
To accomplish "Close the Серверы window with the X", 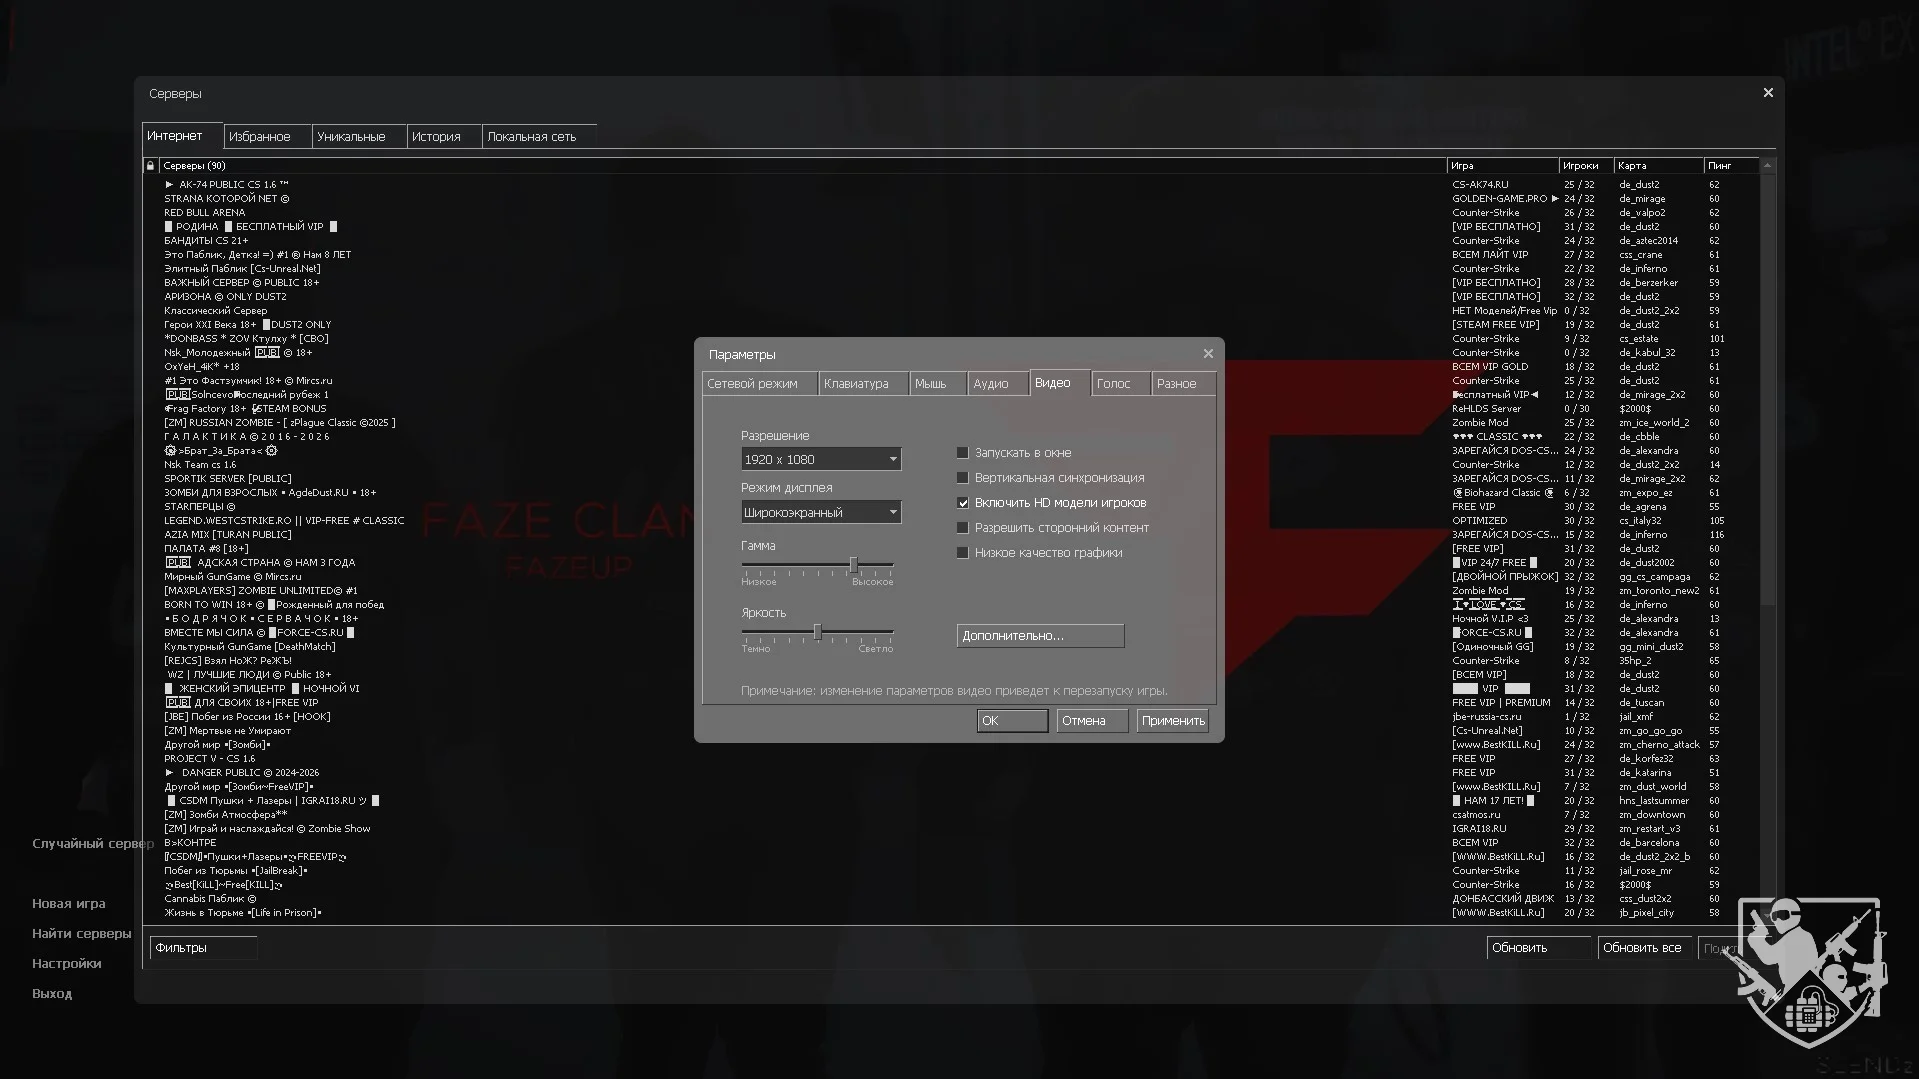I will pyautogui.click(x=1768, y=93).
